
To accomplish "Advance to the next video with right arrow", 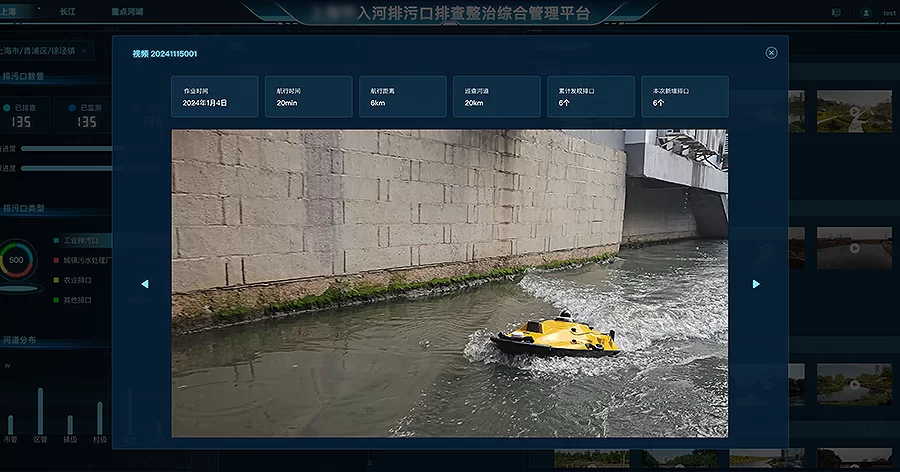I will coord(756,284).
